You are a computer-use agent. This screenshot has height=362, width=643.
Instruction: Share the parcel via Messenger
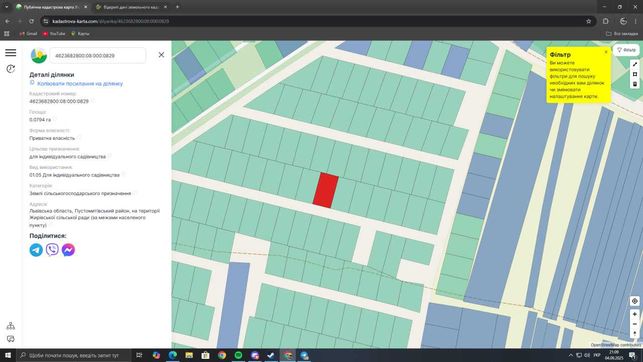[x=68, y=250]
